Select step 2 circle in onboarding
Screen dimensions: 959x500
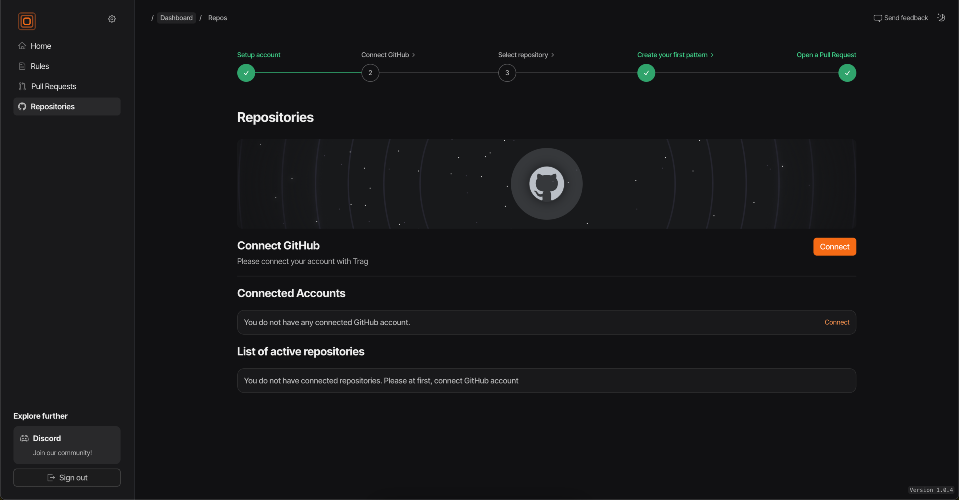click(370, 72)
